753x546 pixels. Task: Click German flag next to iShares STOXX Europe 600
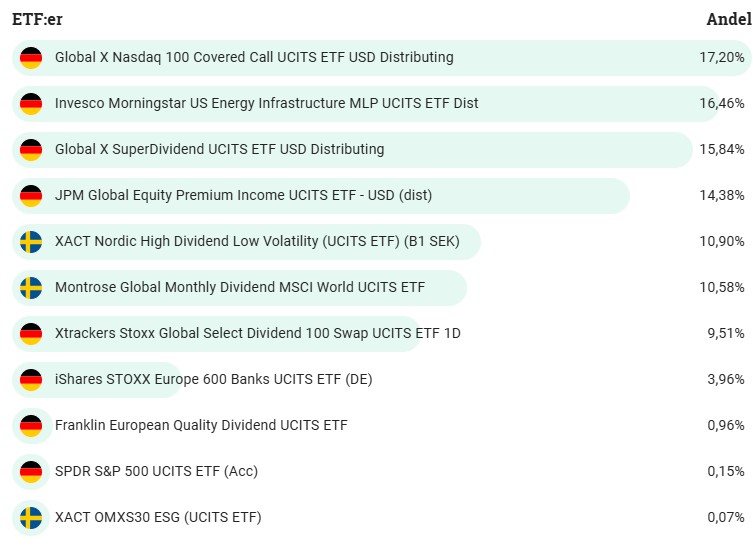point(31,380)
